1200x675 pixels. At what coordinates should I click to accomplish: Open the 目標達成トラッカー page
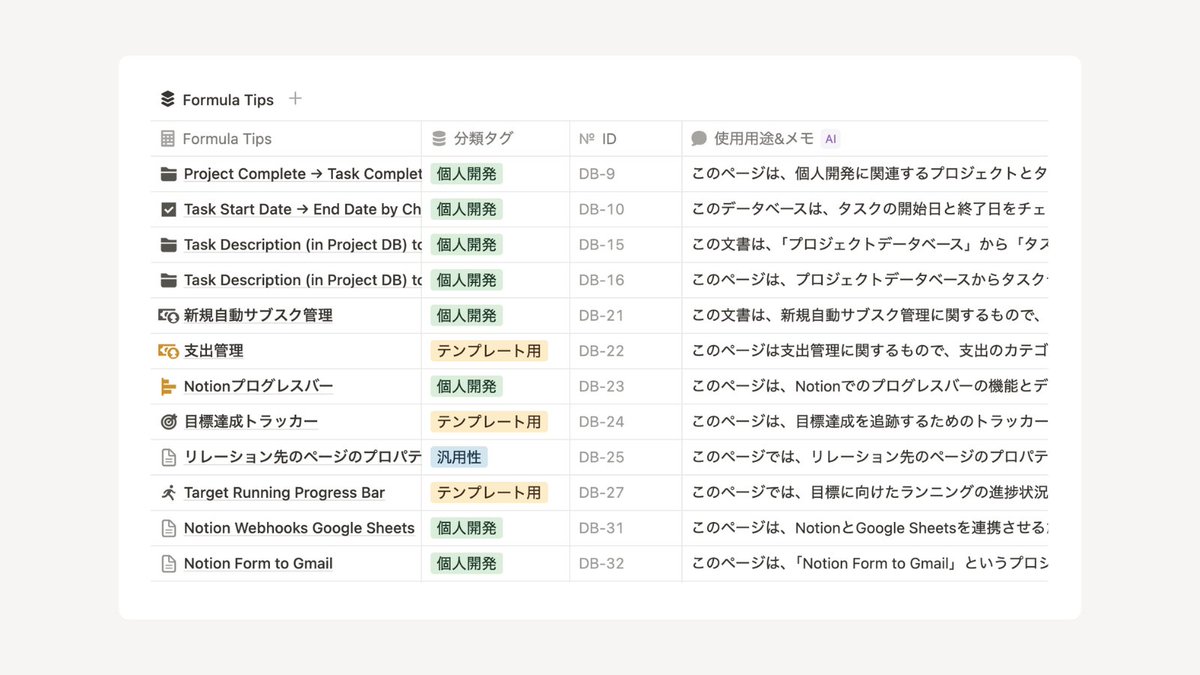[251, 422]
